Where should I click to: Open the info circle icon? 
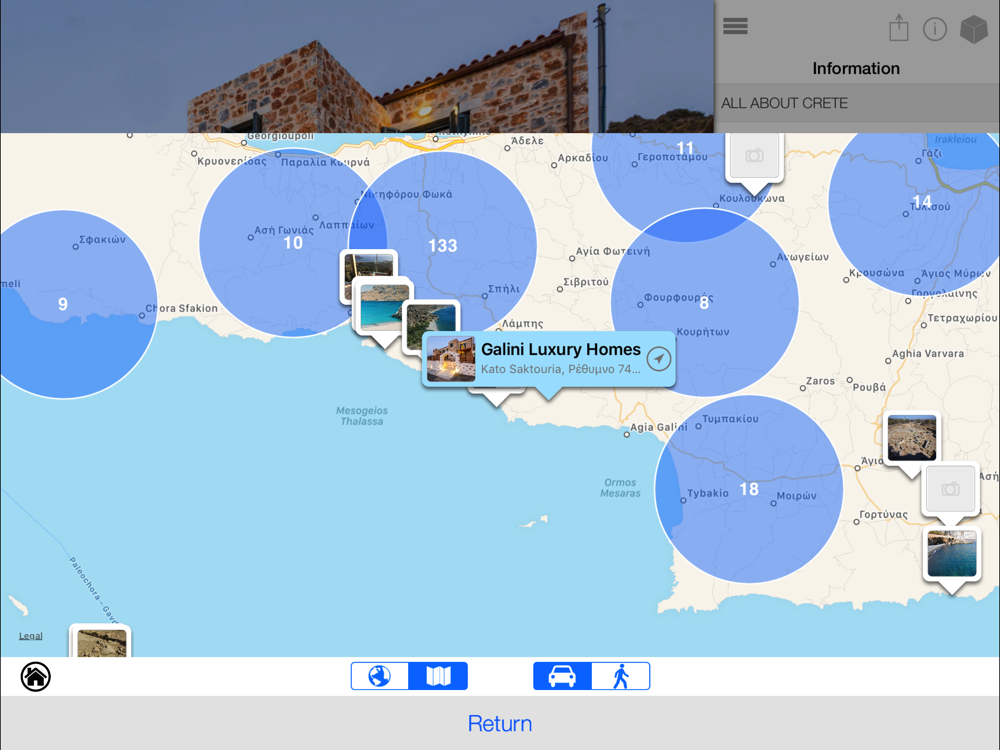[x=934, y=29]
